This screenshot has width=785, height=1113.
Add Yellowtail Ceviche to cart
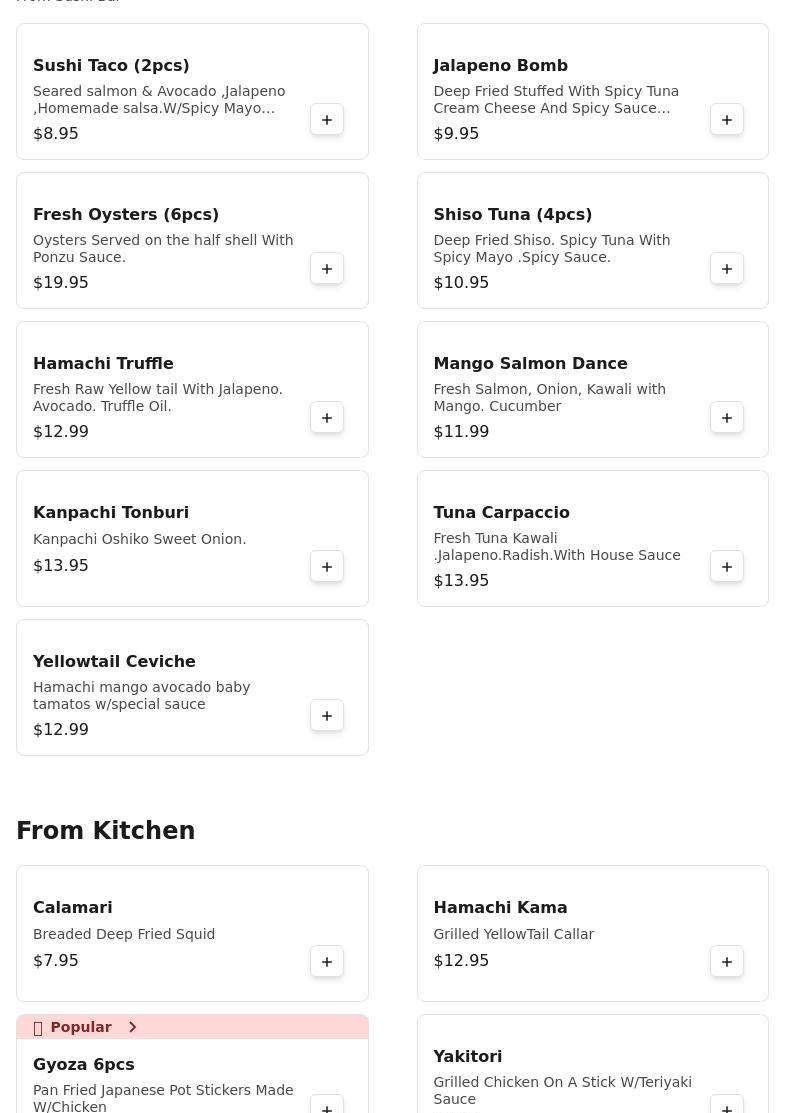pos(327,716)
